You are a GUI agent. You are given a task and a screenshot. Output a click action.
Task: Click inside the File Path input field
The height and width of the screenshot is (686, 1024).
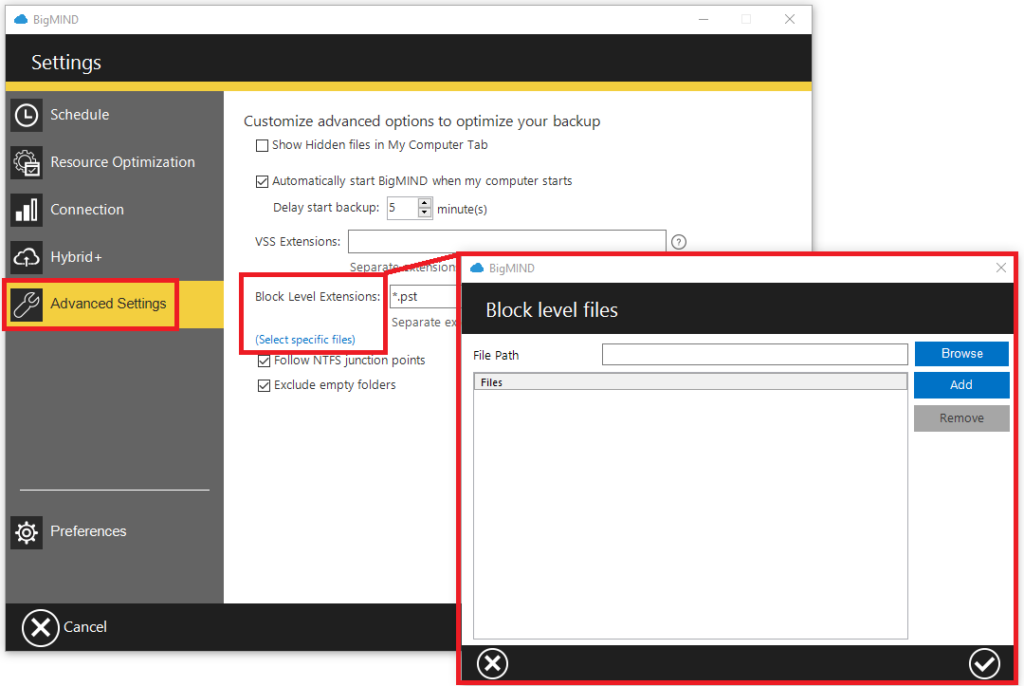[754, 354]
